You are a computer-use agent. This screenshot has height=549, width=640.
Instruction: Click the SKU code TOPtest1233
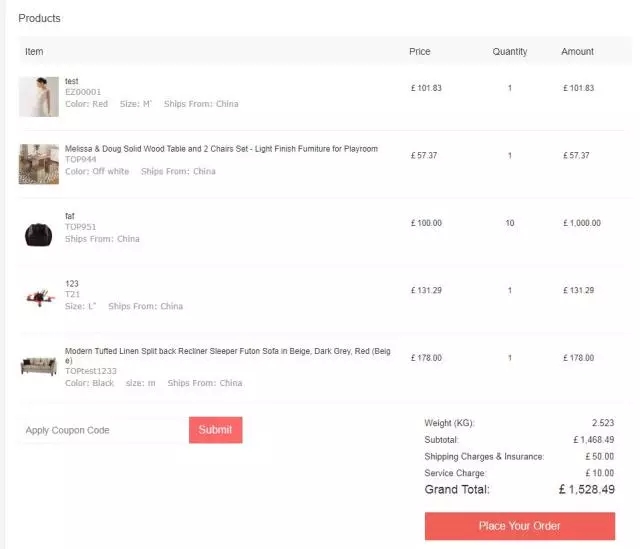coord(91,371)
